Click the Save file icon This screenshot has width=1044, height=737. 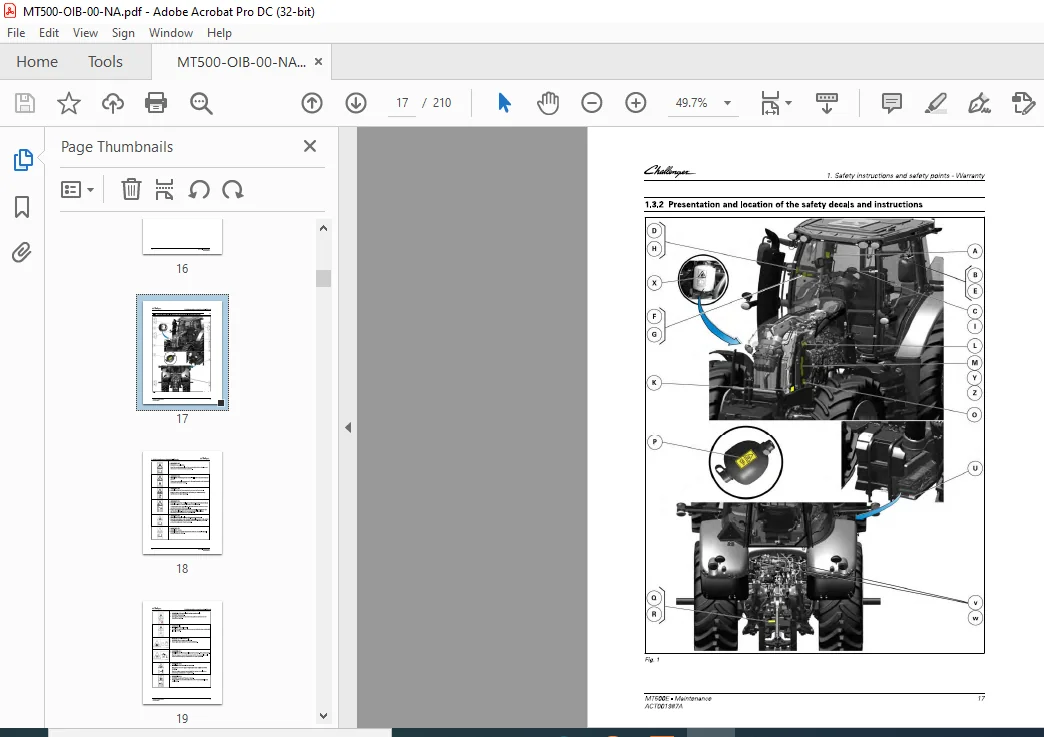point(25,103)
